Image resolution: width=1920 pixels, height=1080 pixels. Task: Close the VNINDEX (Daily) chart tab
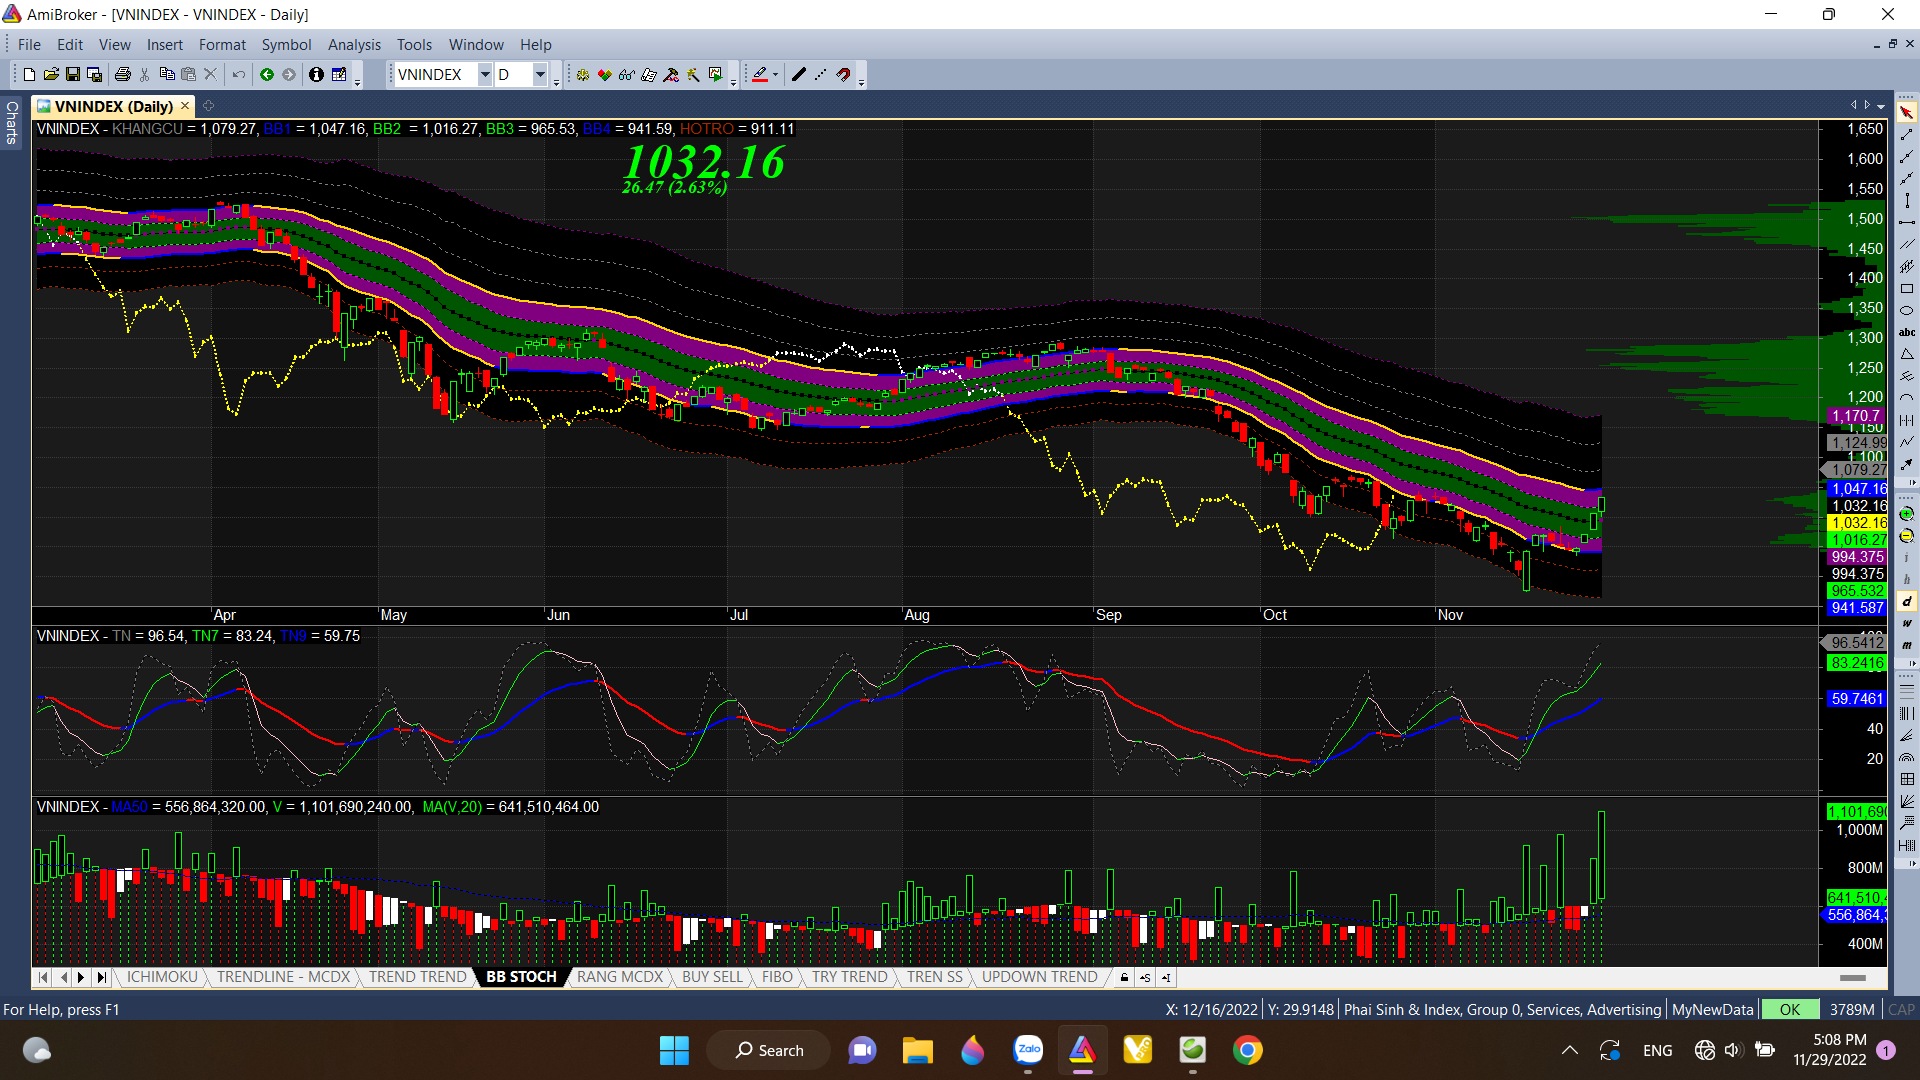(x=185, y=105)
